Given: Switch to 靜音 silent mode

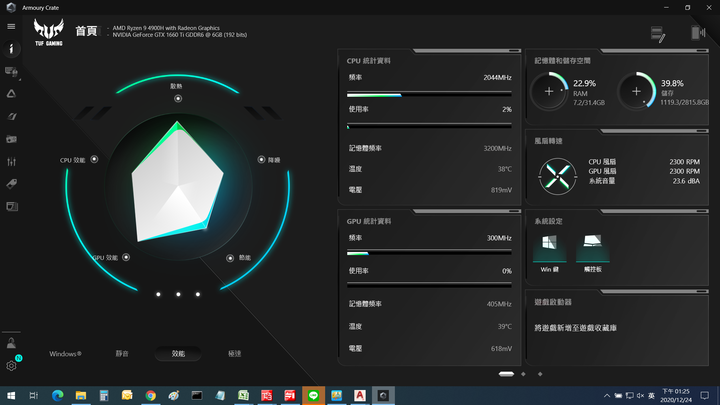Looking at the screenshot, I should (x=122, y=354).
